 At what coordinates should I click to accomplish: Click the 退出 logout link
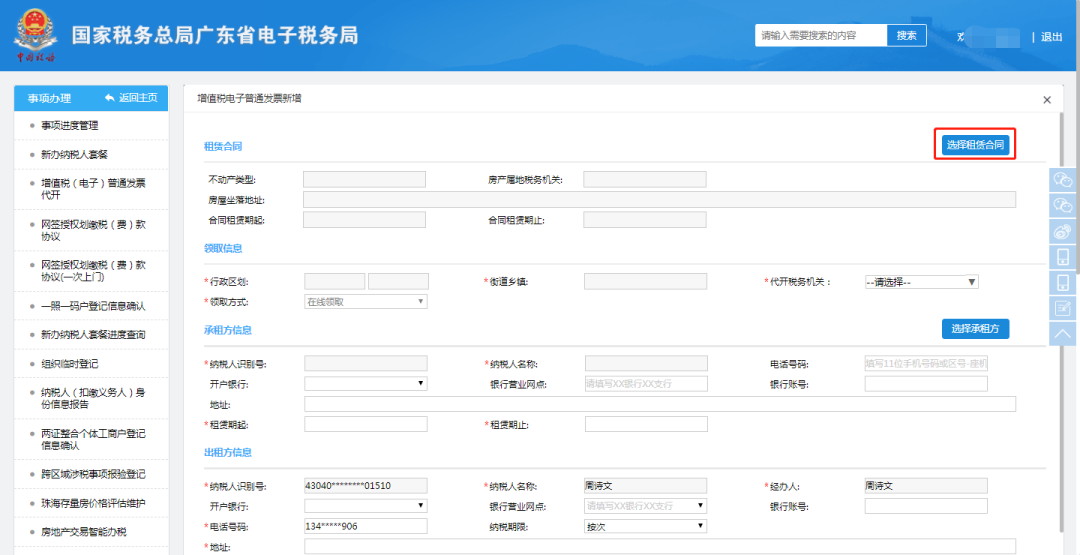pos(1052,37)
